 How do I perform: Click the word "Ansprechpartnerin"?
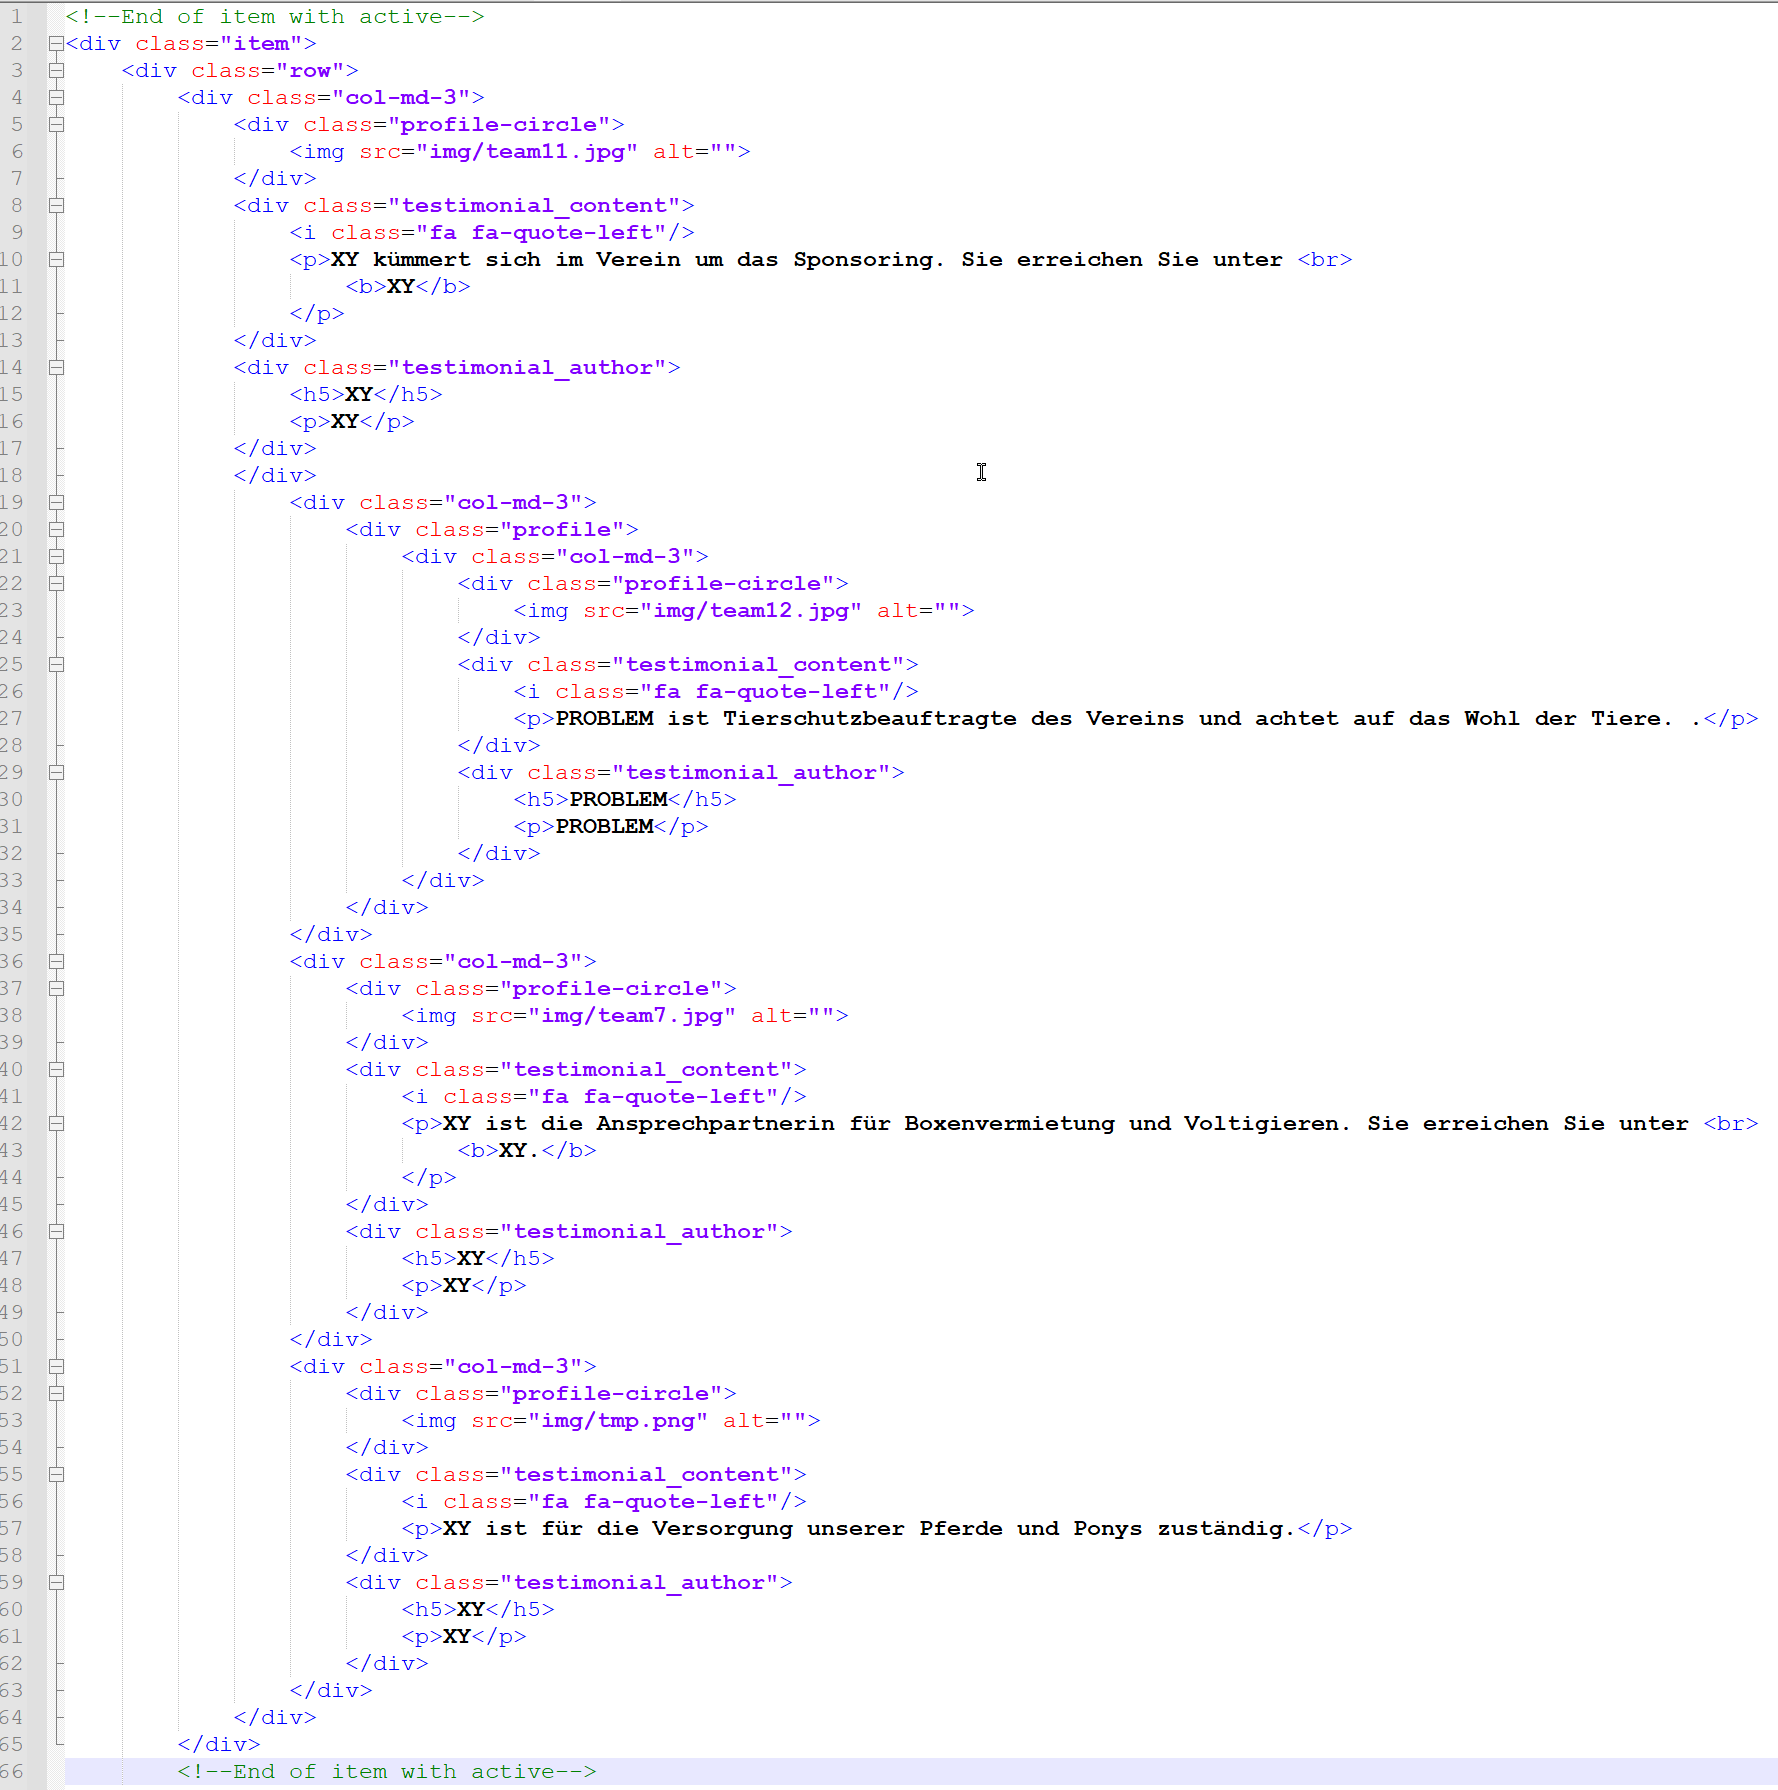pyautogui.click(x=715, y=1124)
